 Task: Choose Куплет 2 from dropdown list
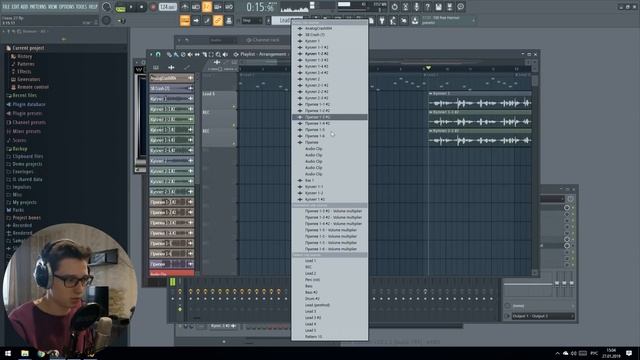pos(330,79)
